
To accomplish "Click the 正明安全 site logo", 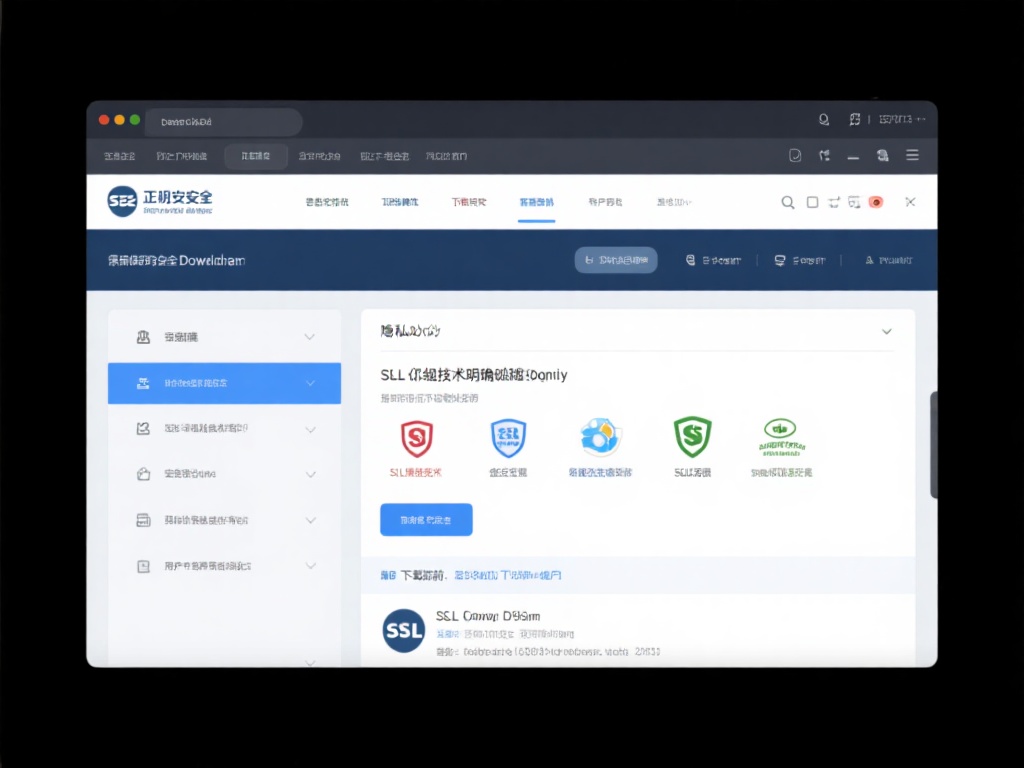I will coord(160,201).
